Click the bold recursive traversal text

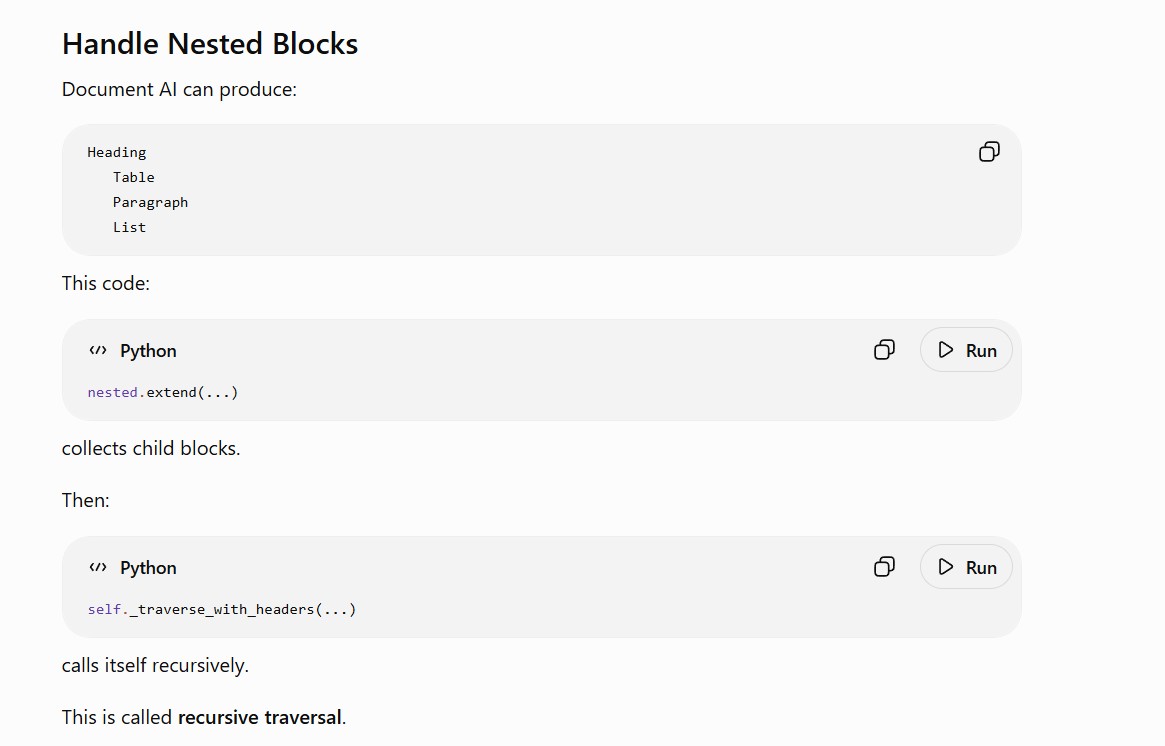click(259, 717)
